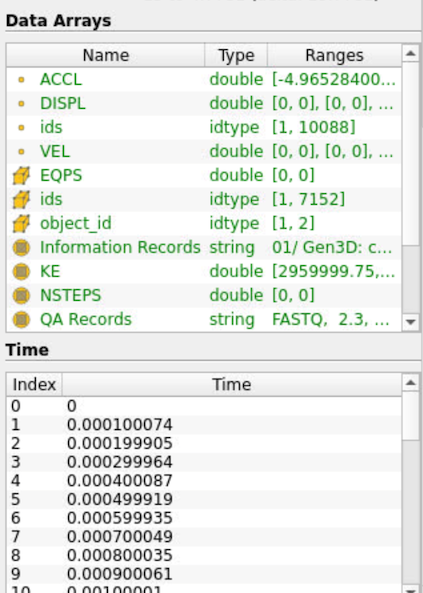Select time value 0.000400087
The width and height of the screenshot is (423, 593).
pyautogui.click(x=120, y=481)
